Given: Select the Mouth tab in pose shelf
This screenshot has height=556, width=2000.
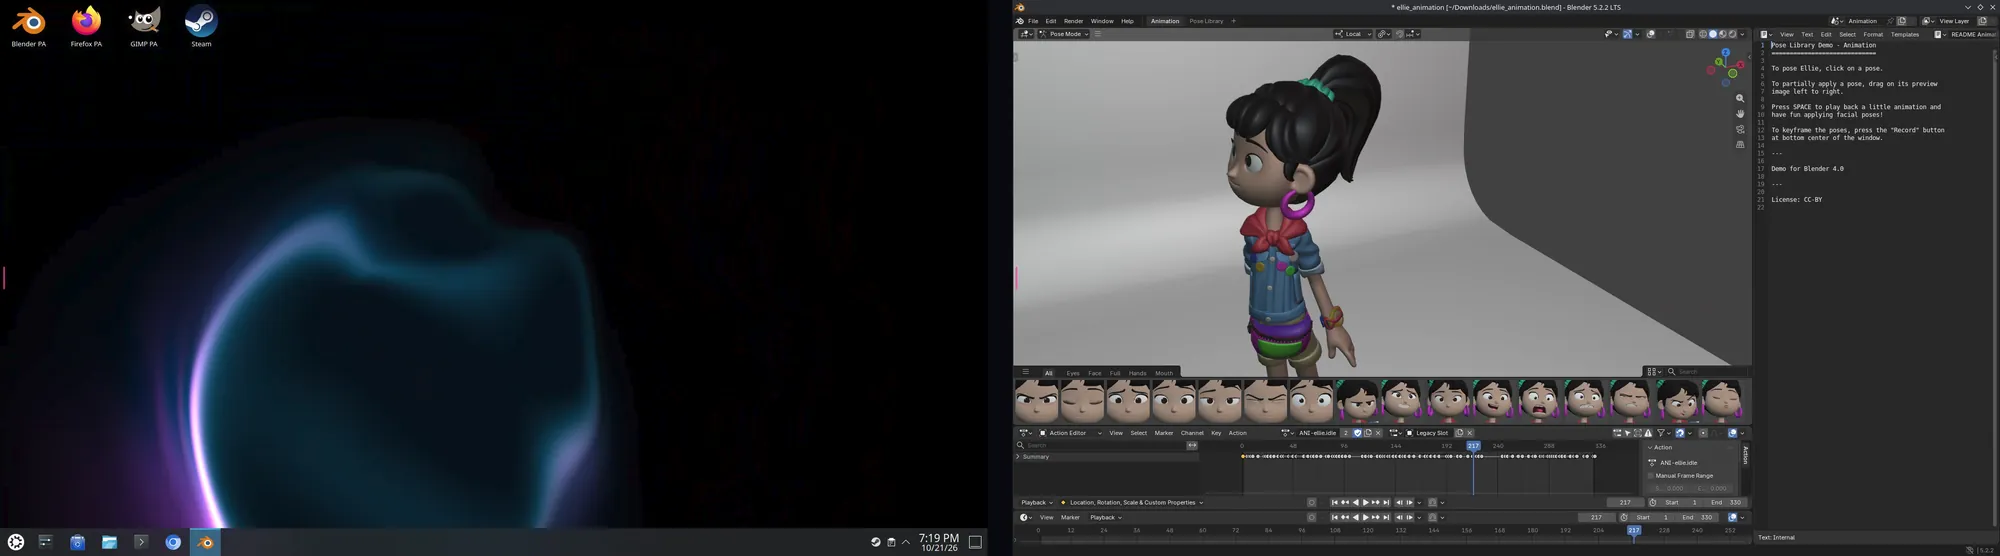Looking at the screenshot, I should [1164, 373].
